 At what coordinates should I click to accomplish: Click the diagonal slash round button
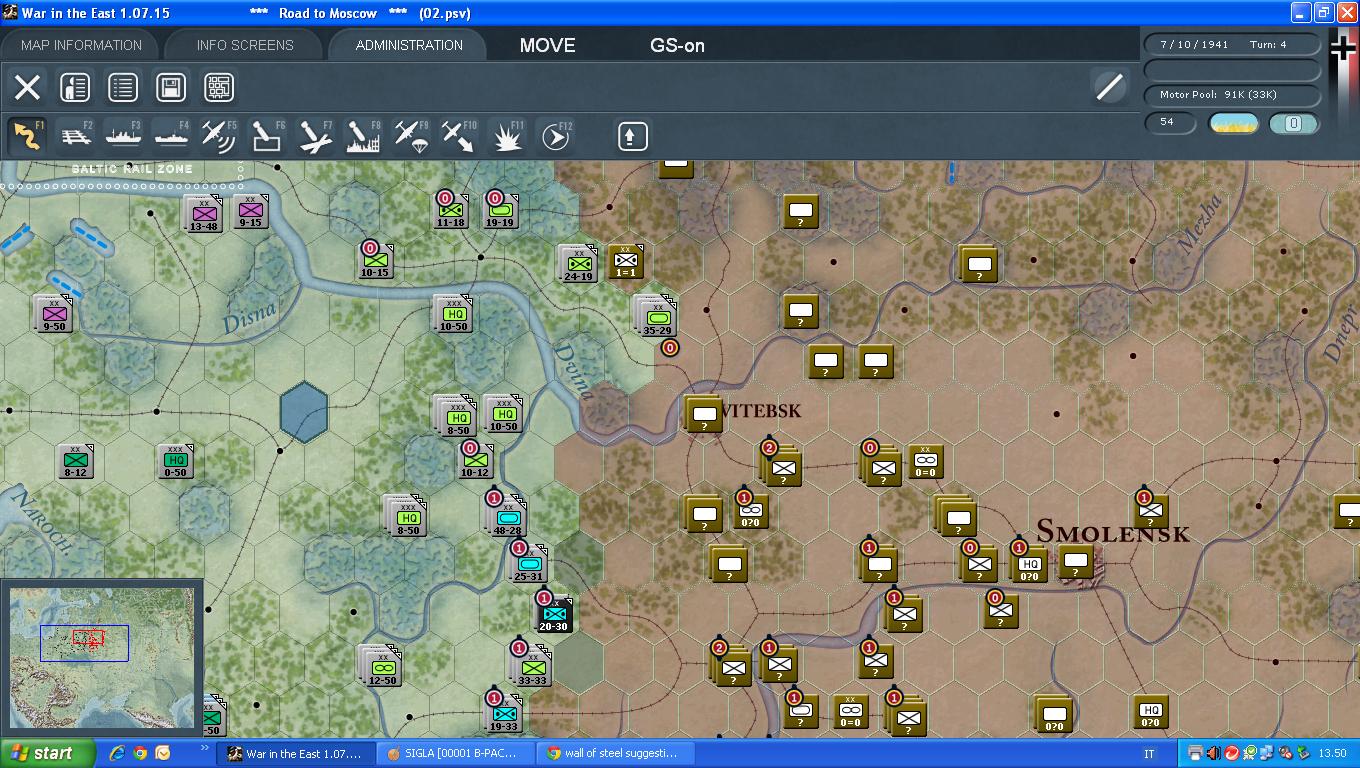click(x=1109, y=87)
